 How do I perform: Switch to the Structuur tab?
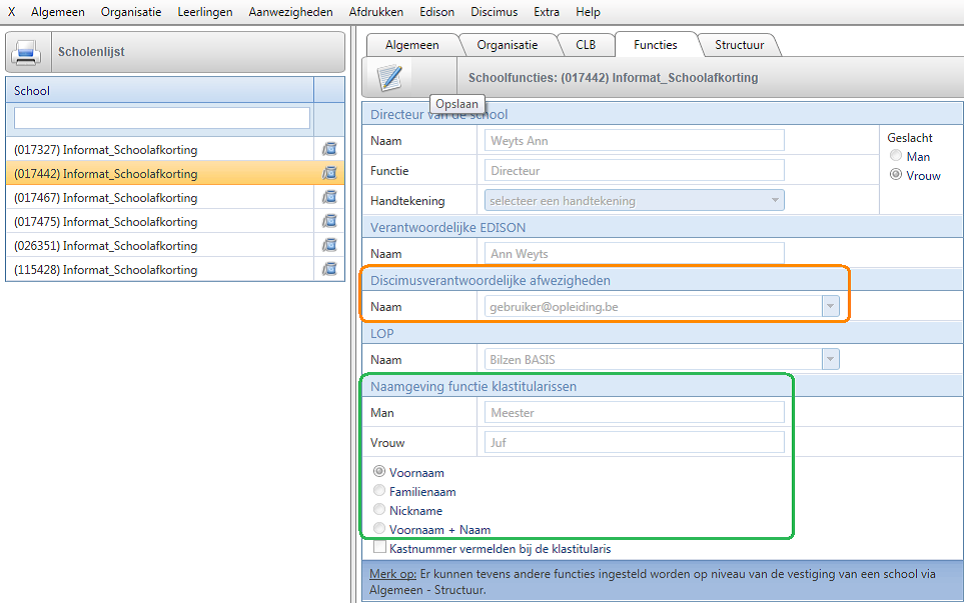click(x=740, y=45)
